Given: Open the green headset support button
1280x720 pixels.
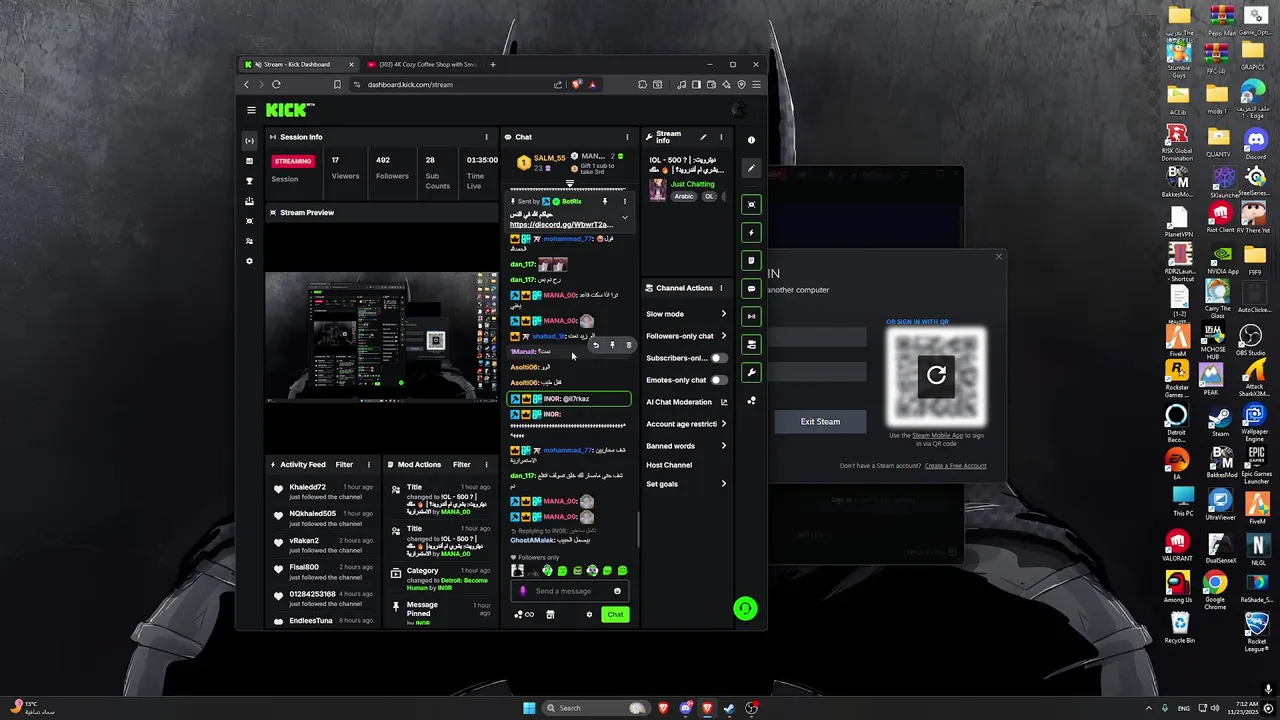Looking at the screenshot, I should coord(745,608).
